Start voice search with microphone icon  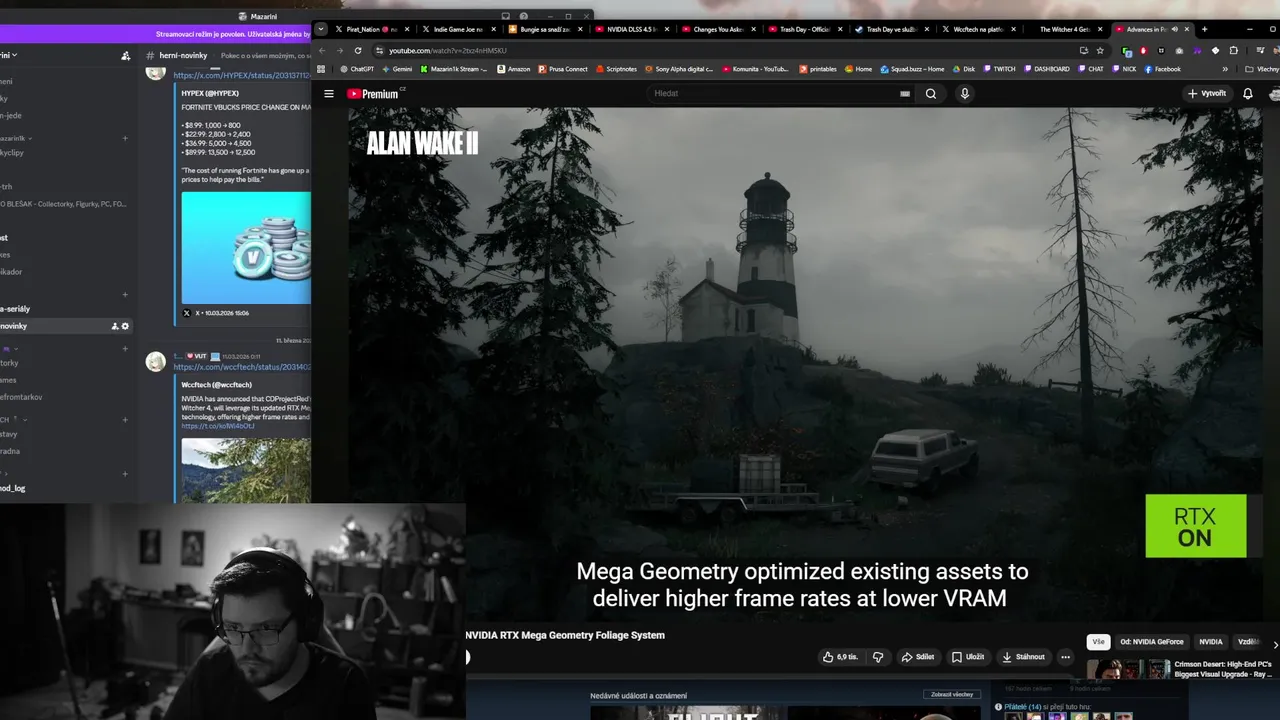(964, 93)
